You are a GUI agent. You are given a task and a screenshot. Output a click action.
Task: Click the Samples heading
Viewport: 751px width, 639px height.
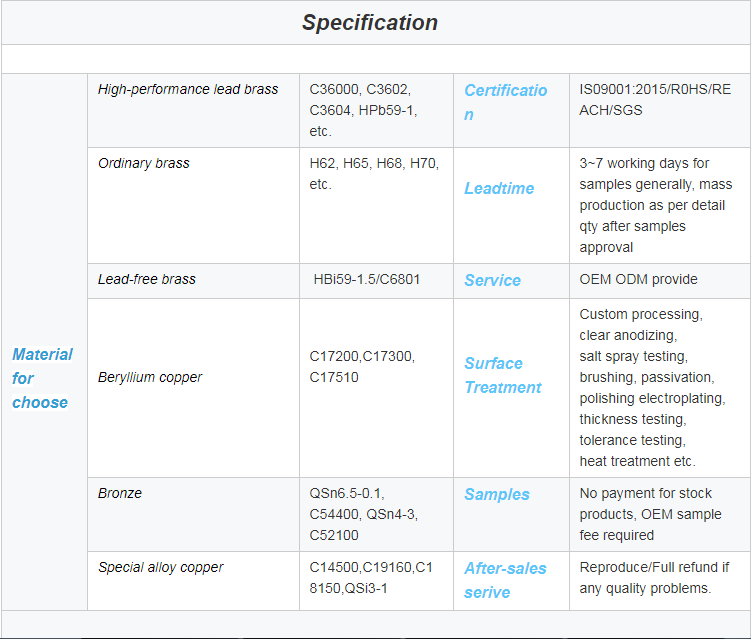point(497,494)
